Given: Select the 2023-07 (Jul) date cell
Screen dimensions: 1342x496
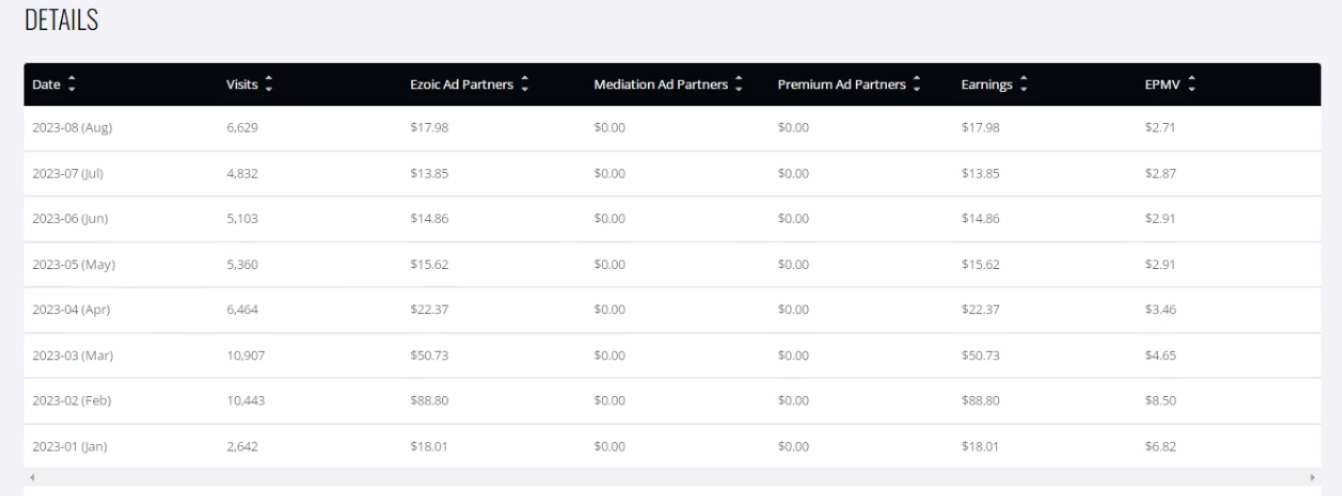Looking at the screenshot, I should [x=68, y=173].
